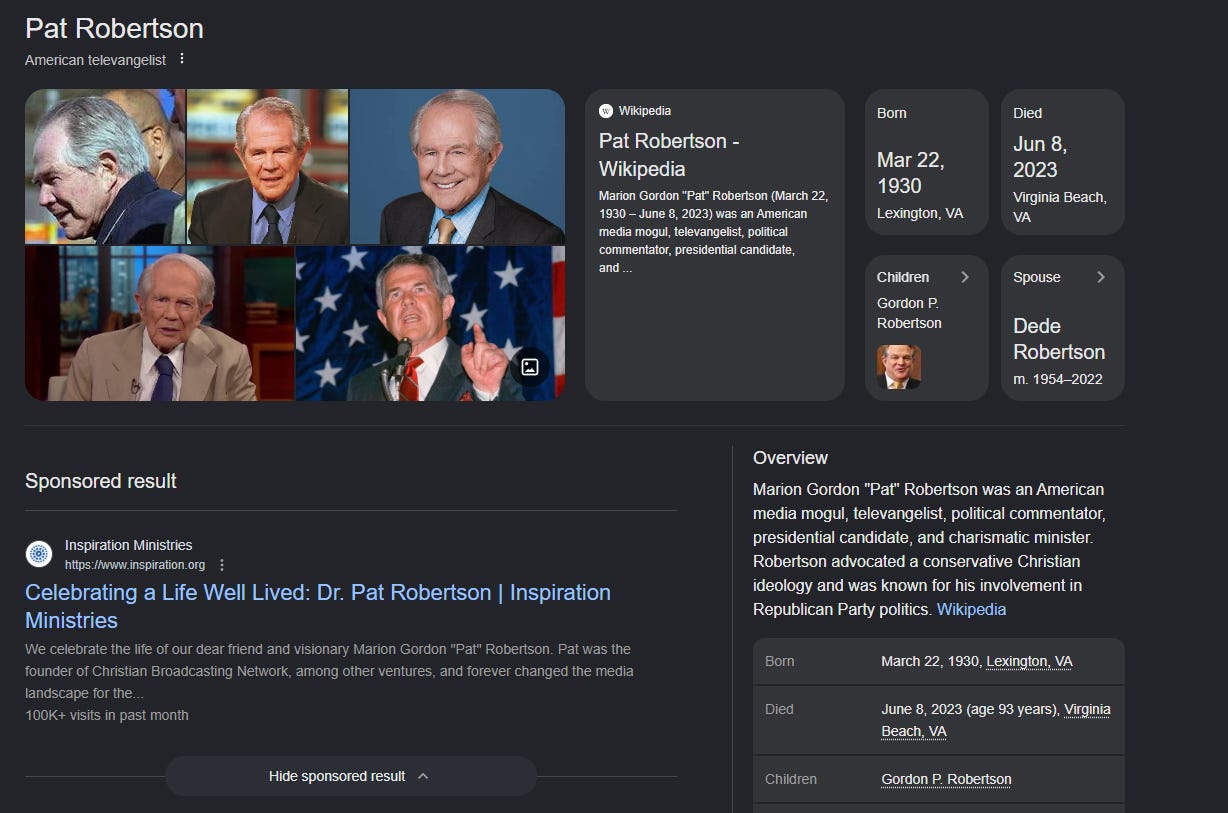Viewport: 1228px width, 813px height.
Task: Click the Died card showing Jun 8, 2023
Action: click(1063, 162)
